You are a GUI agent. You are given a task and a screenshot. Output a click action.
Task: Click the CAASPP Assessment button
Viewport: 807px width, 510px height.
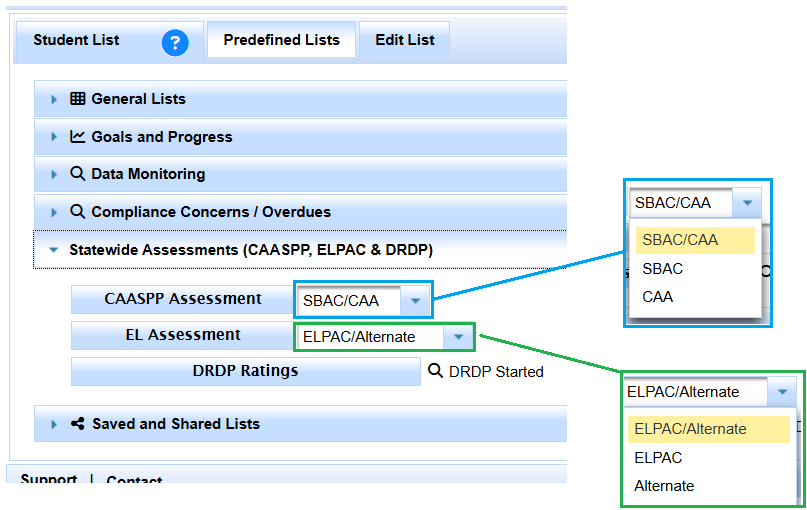182,300
